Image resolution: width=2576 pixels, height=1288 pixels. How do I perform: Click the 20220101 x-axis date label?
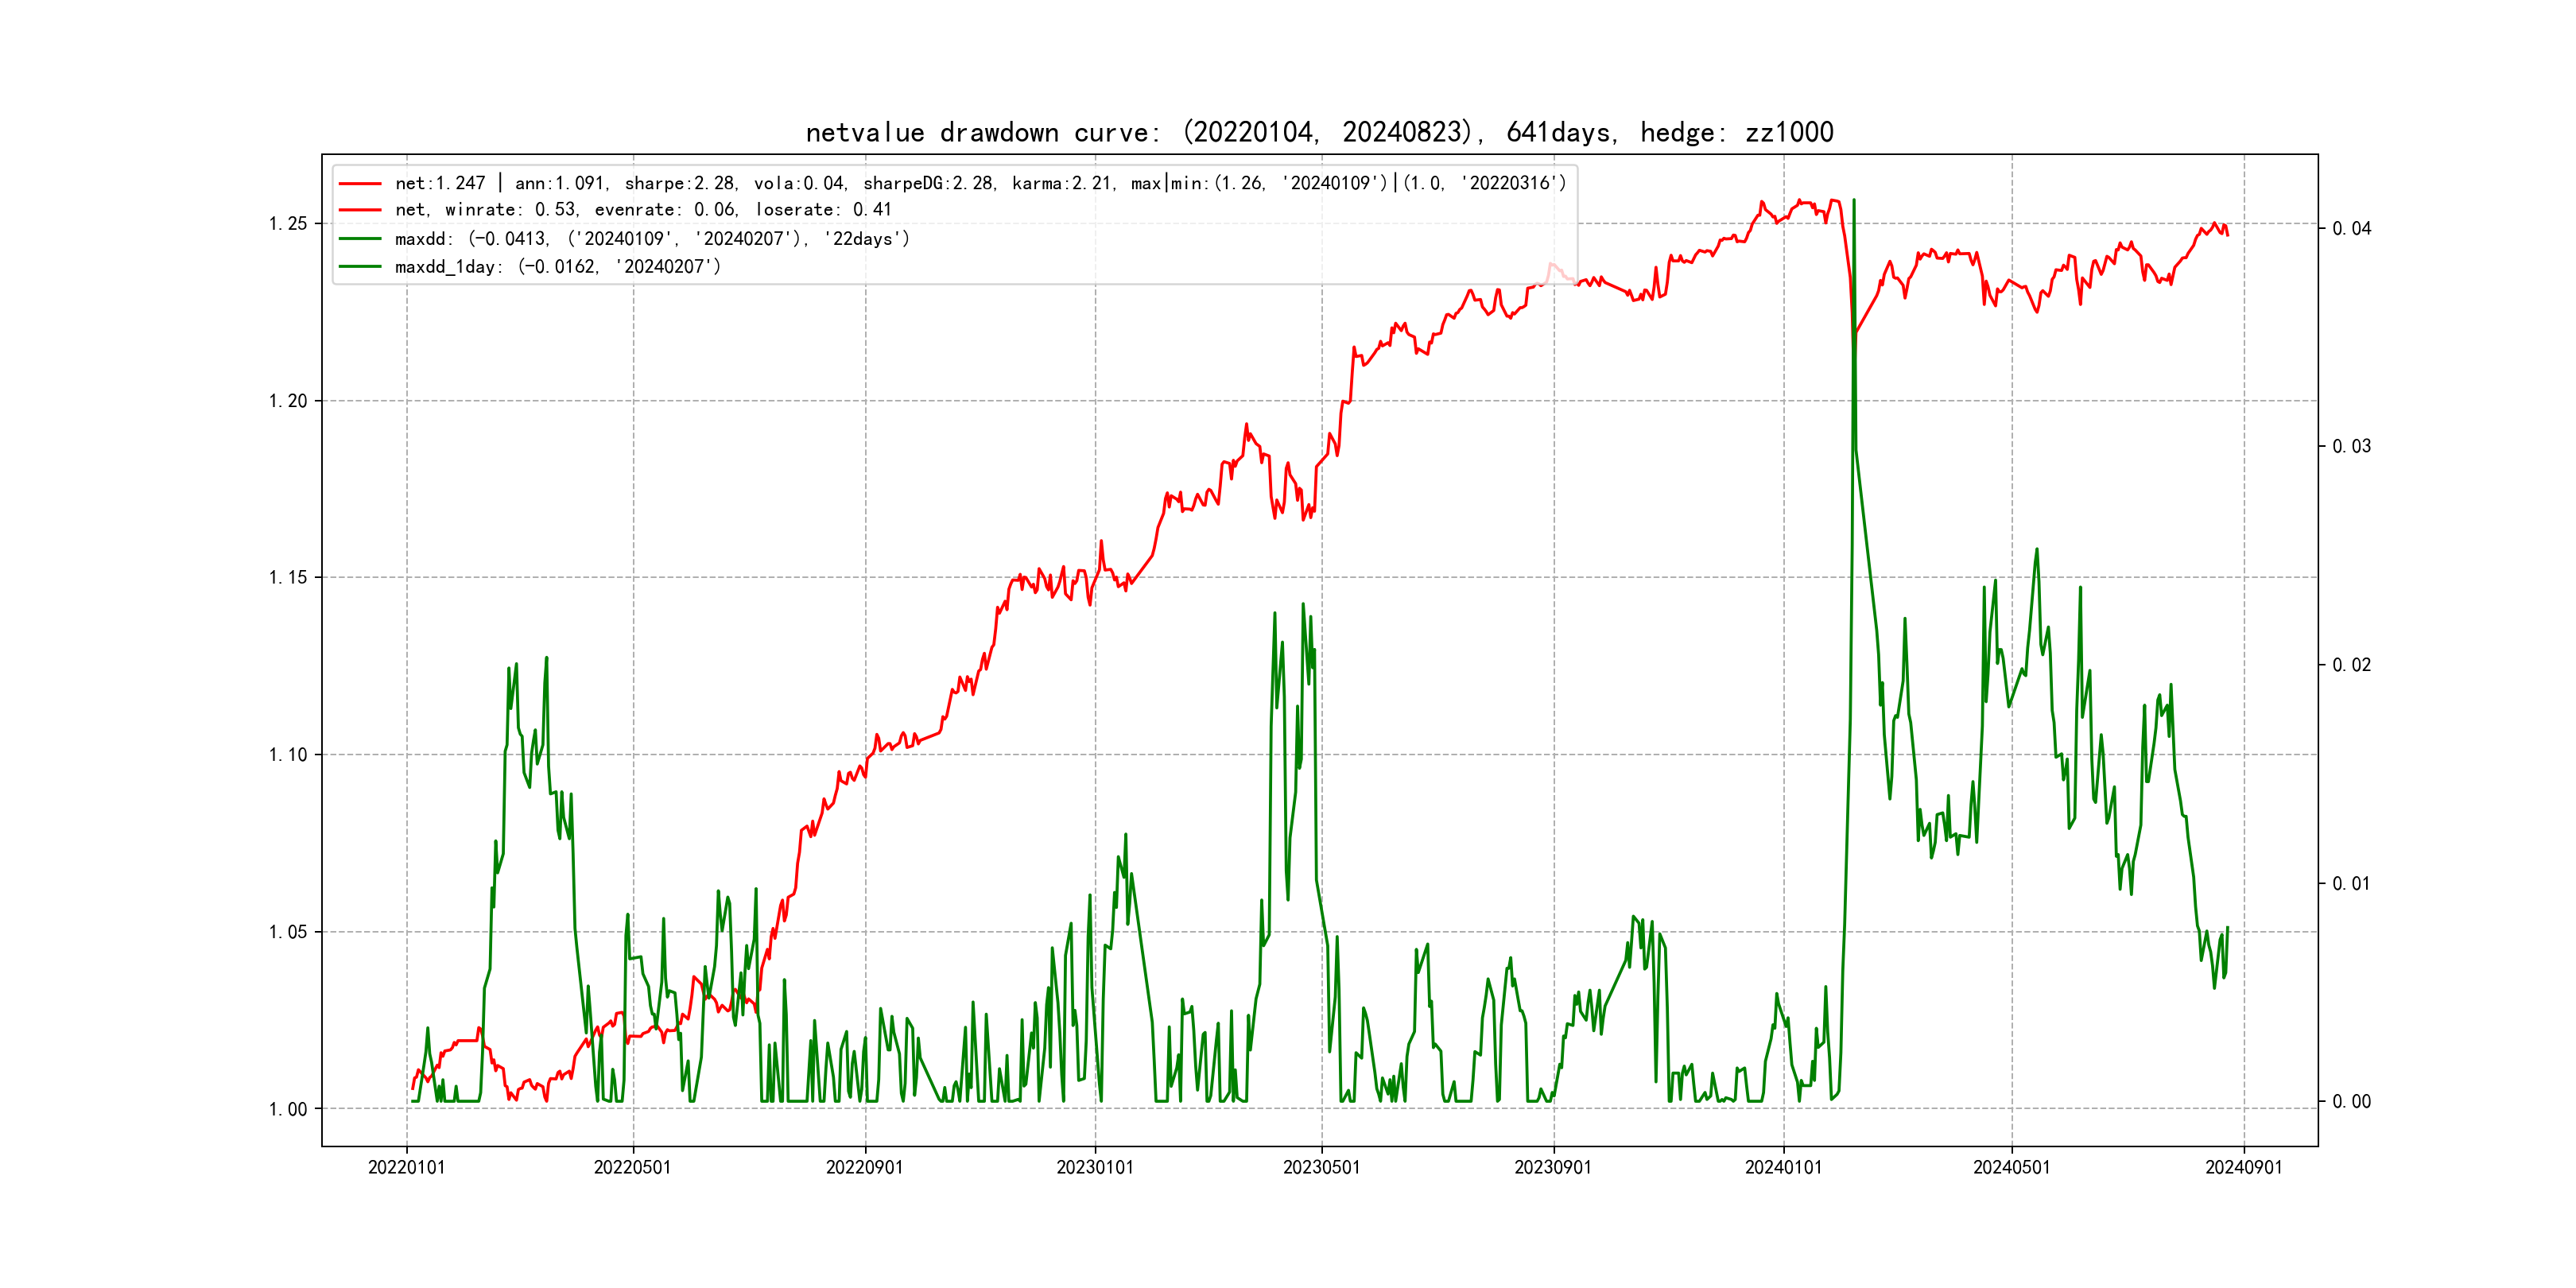[406, 1168]
